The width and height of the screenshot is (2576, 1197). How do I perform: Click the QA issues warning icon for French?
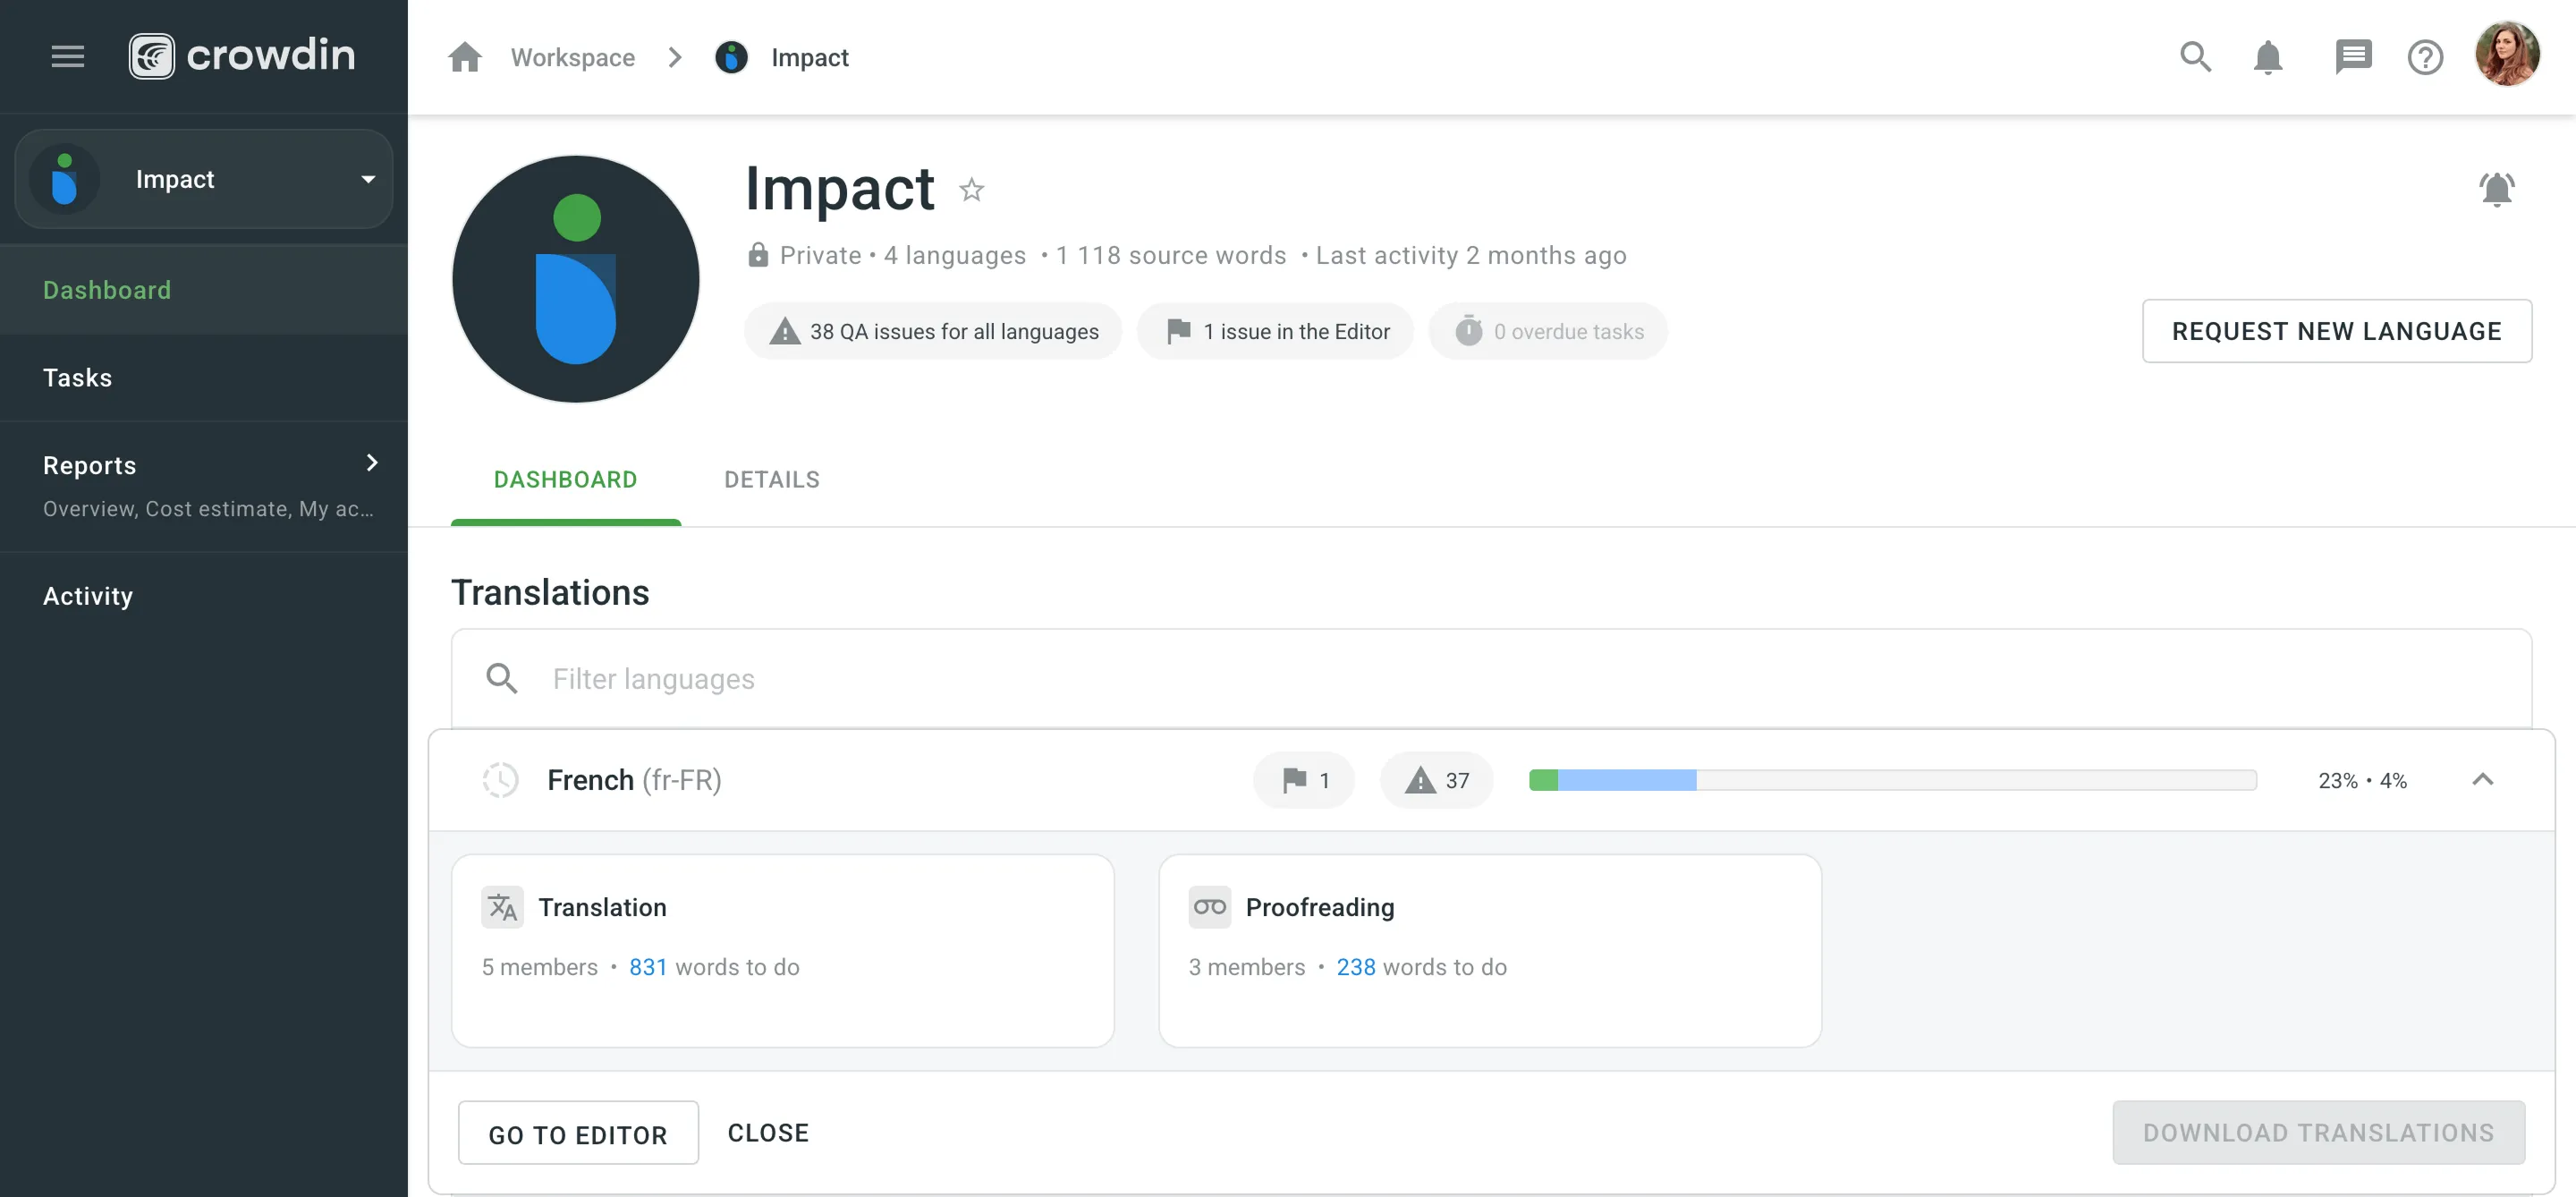click(1437, 780)
